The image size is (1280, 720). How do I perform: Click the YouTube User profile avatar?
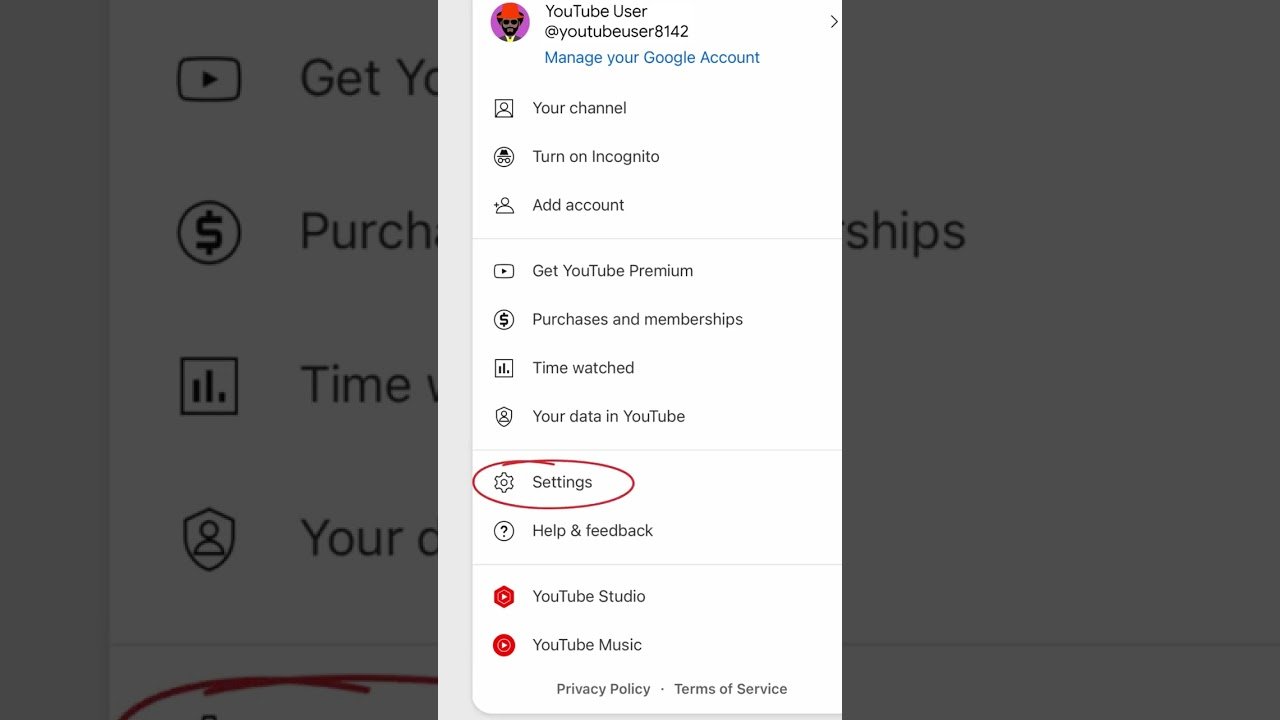tap(510, 22)
